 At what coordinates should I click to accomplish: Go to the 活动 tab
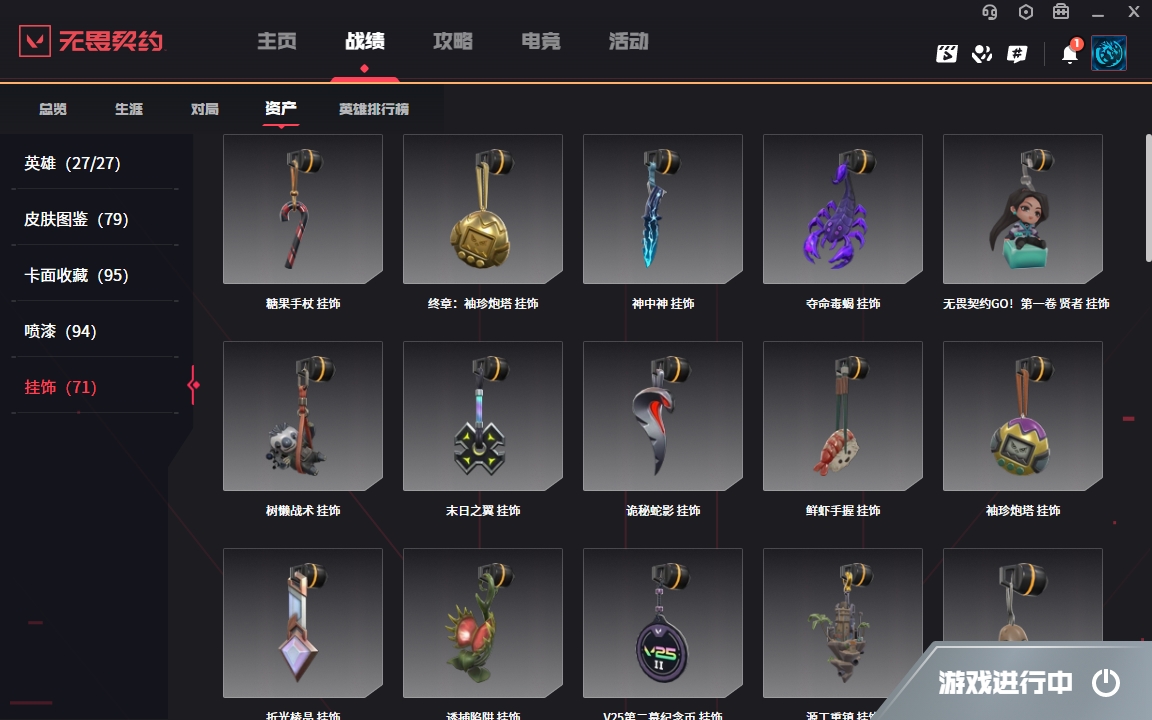(629, 41)
